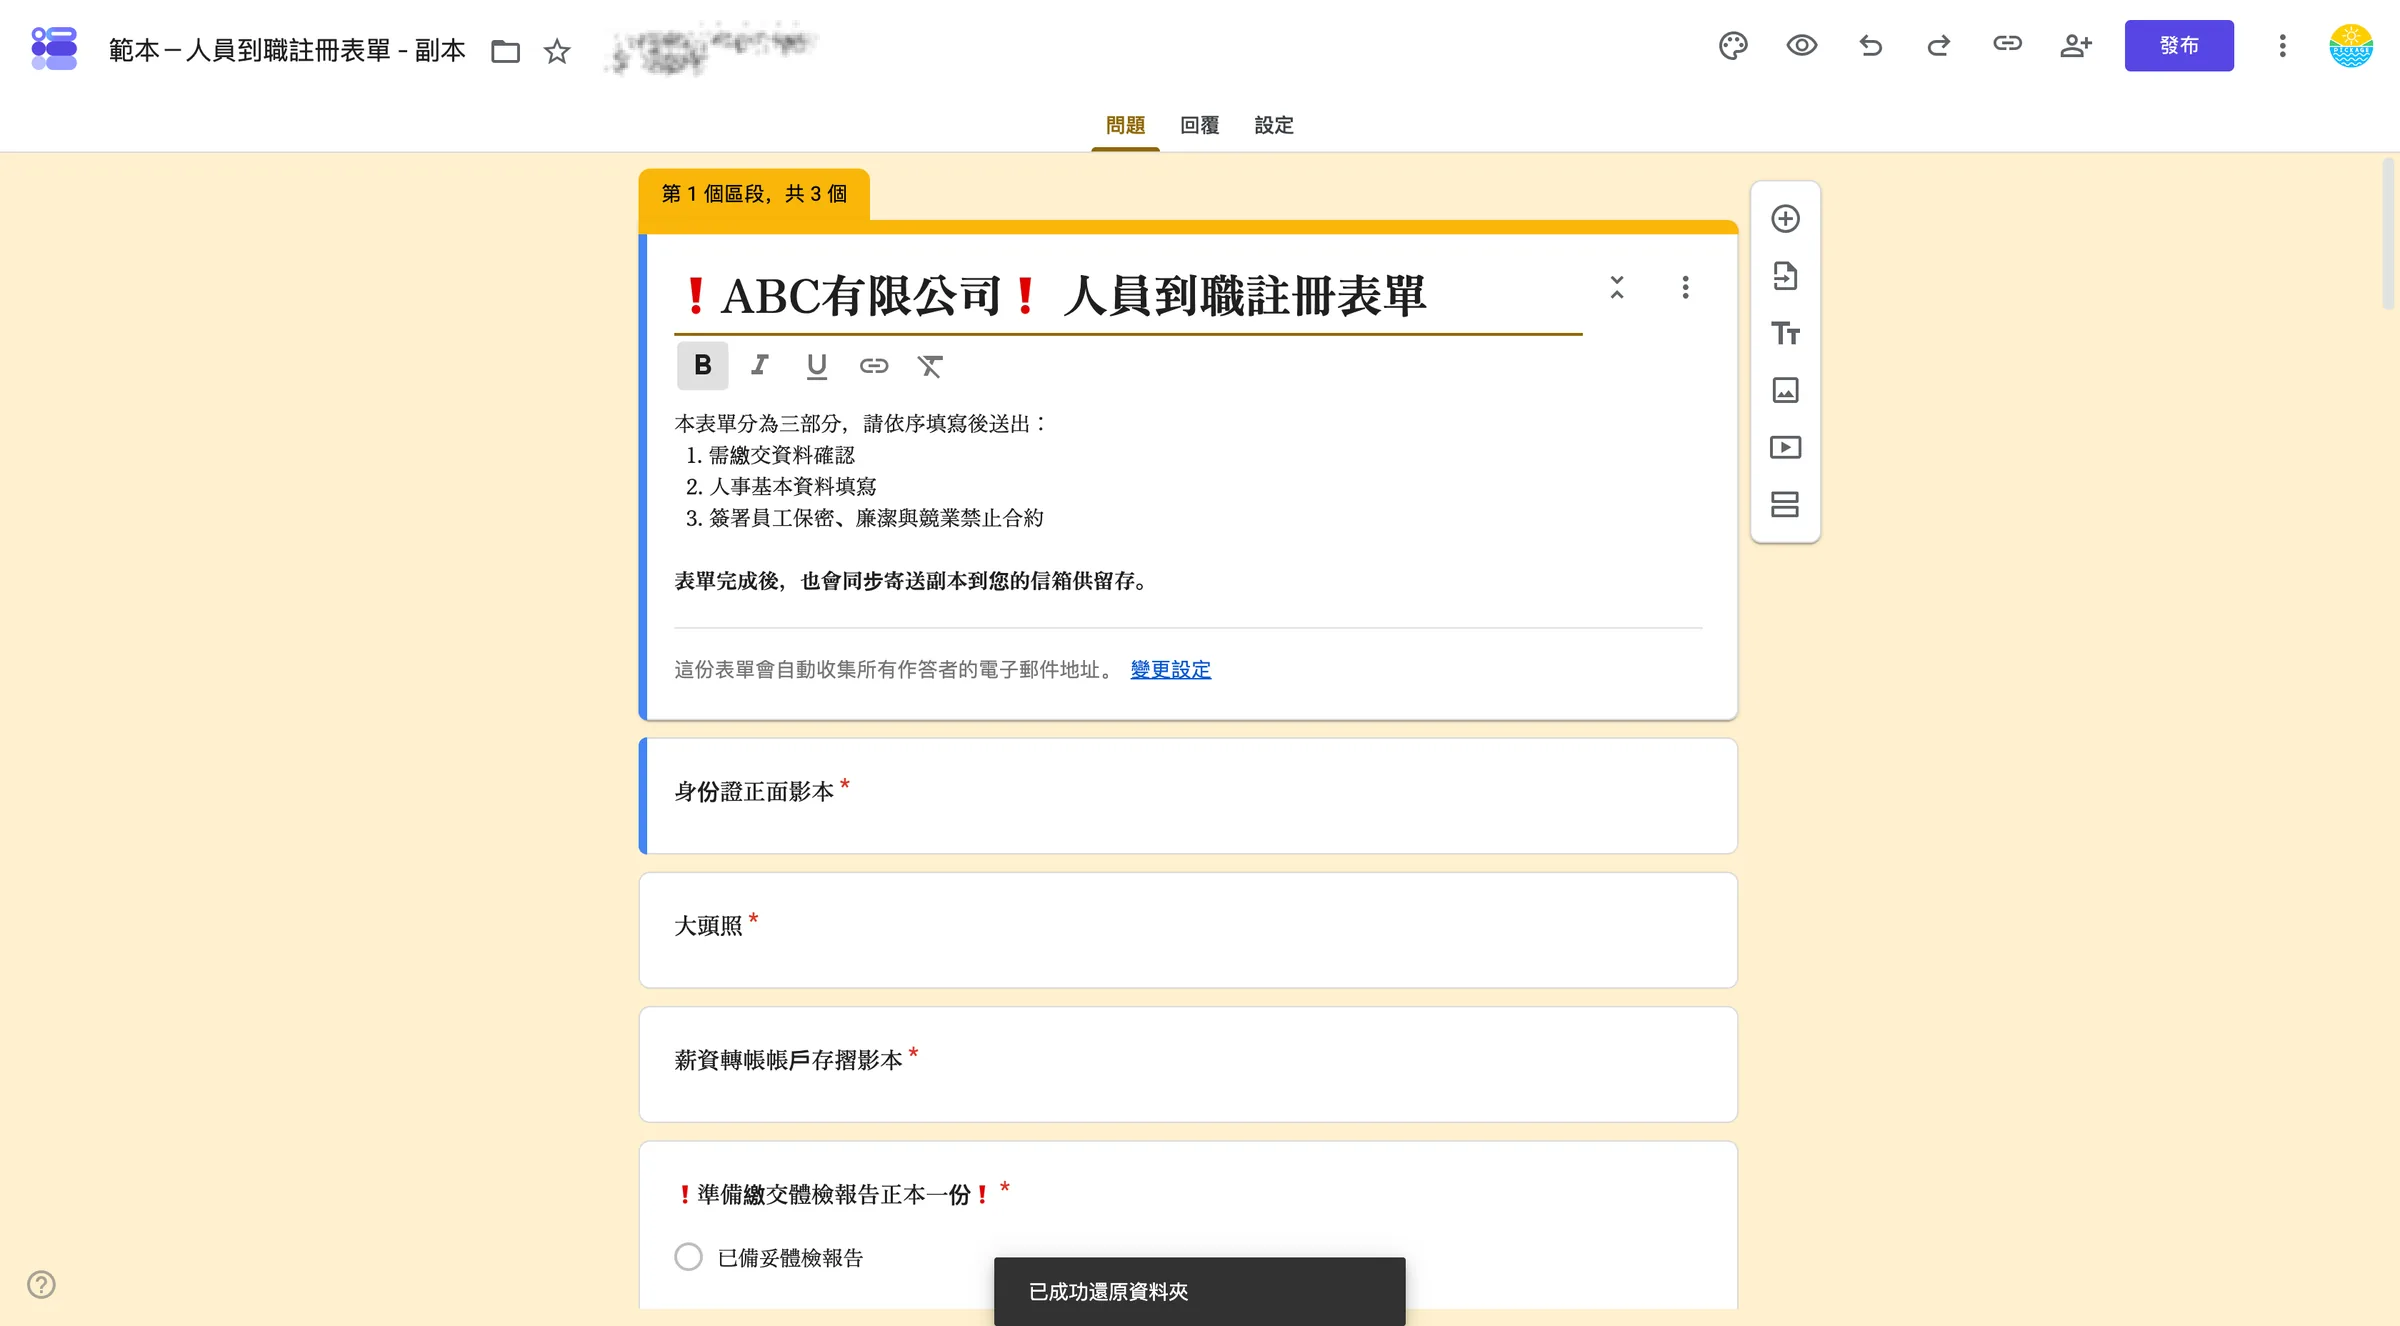Open the help question mark icon
Image resolution: width=2400 pixels, height=1326 pixels.
41,1284
